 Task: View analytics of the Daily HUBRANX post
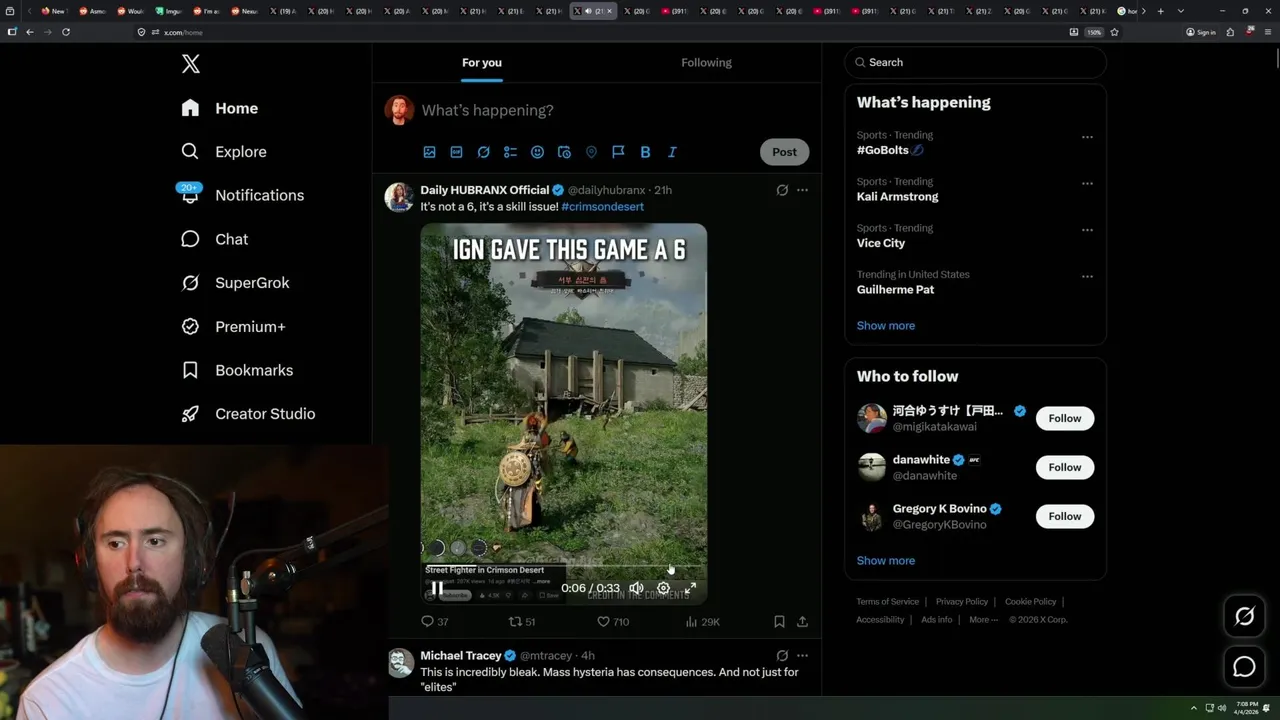(x=702, y=622)
